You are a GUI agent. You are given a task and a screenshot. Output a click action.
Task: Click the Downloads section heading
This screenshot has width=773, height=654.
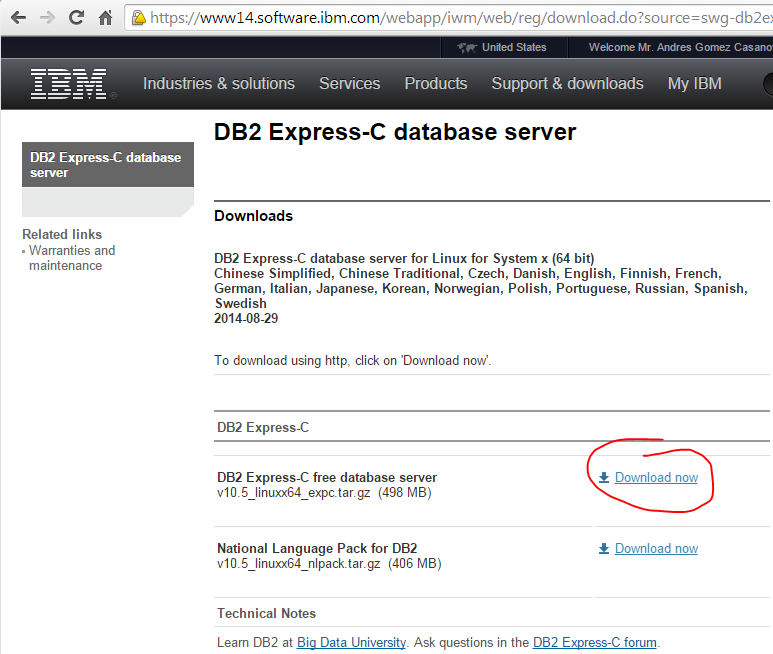pos(253,216)
